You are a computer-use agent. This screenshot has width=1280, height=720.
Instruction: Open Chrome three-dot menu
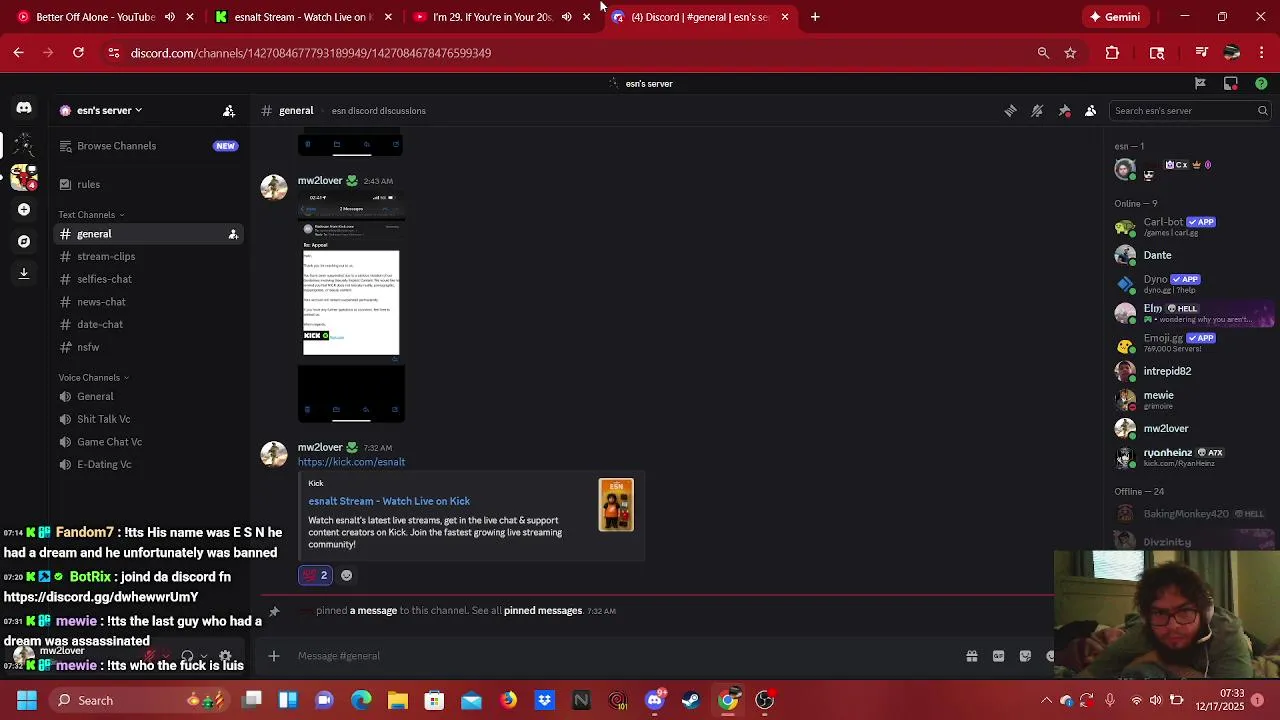[1261, 53]
